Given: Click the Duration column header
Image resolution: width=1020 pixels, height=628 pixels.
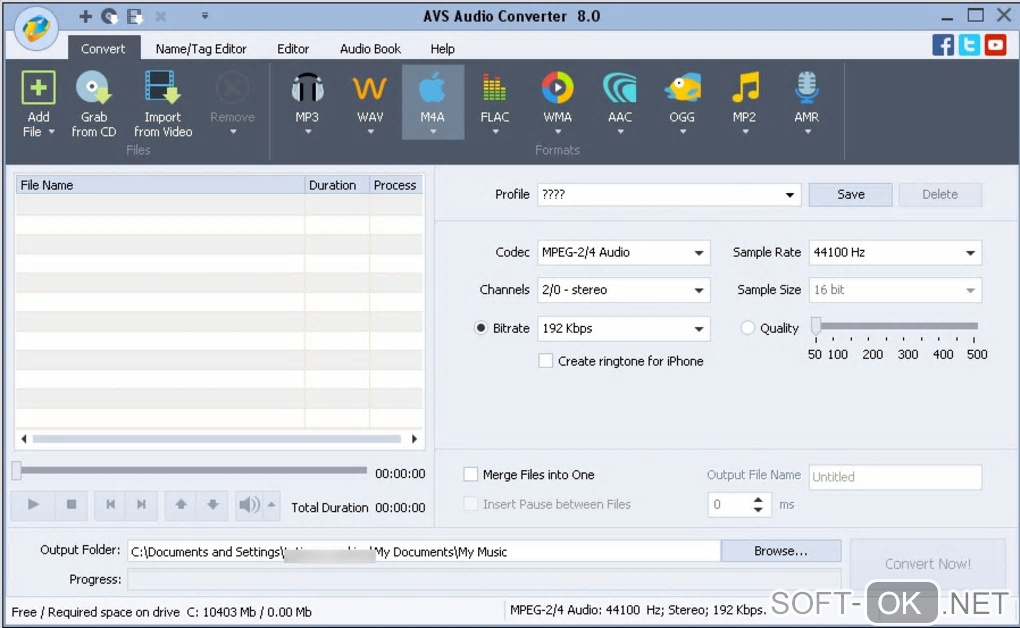Looking at the screenshot, I should [337, 185].
